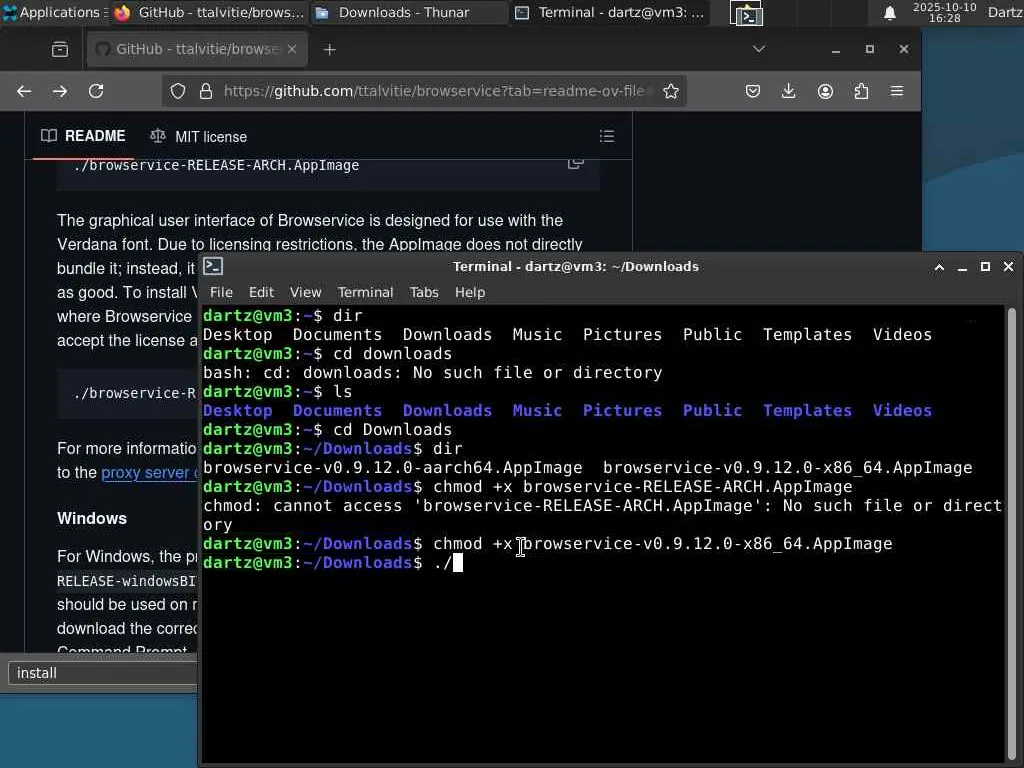1024x768 pixels.
Task: Open README outline list icon
Action: (607, 136)
